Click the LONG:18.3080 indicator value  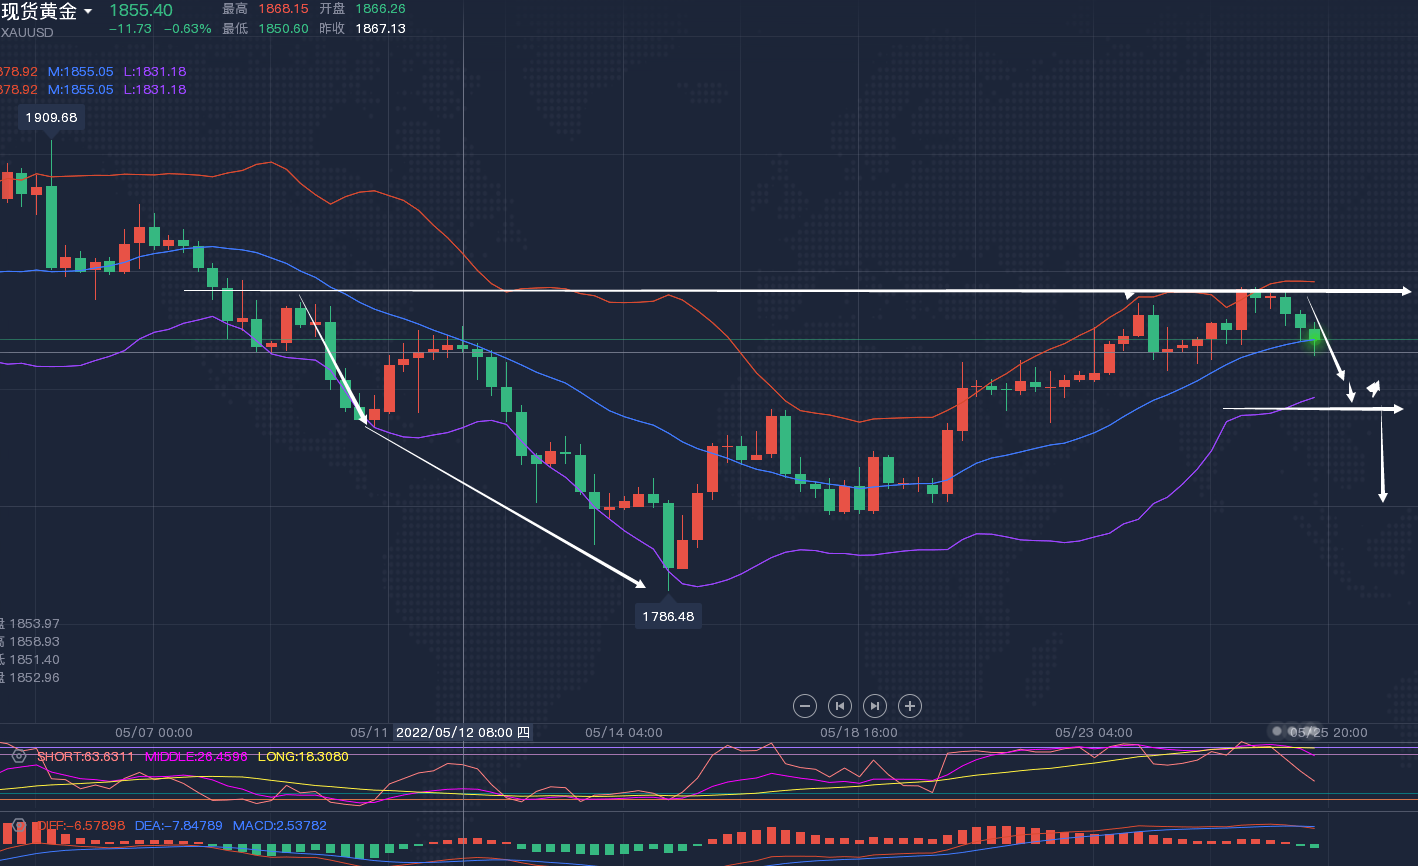click(303, 756)
